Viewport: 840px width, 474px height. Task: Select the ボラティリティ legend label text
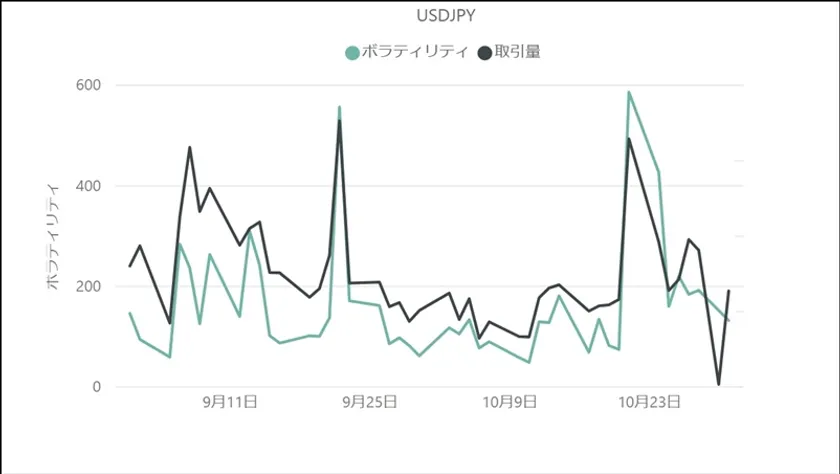pos(414,53)
